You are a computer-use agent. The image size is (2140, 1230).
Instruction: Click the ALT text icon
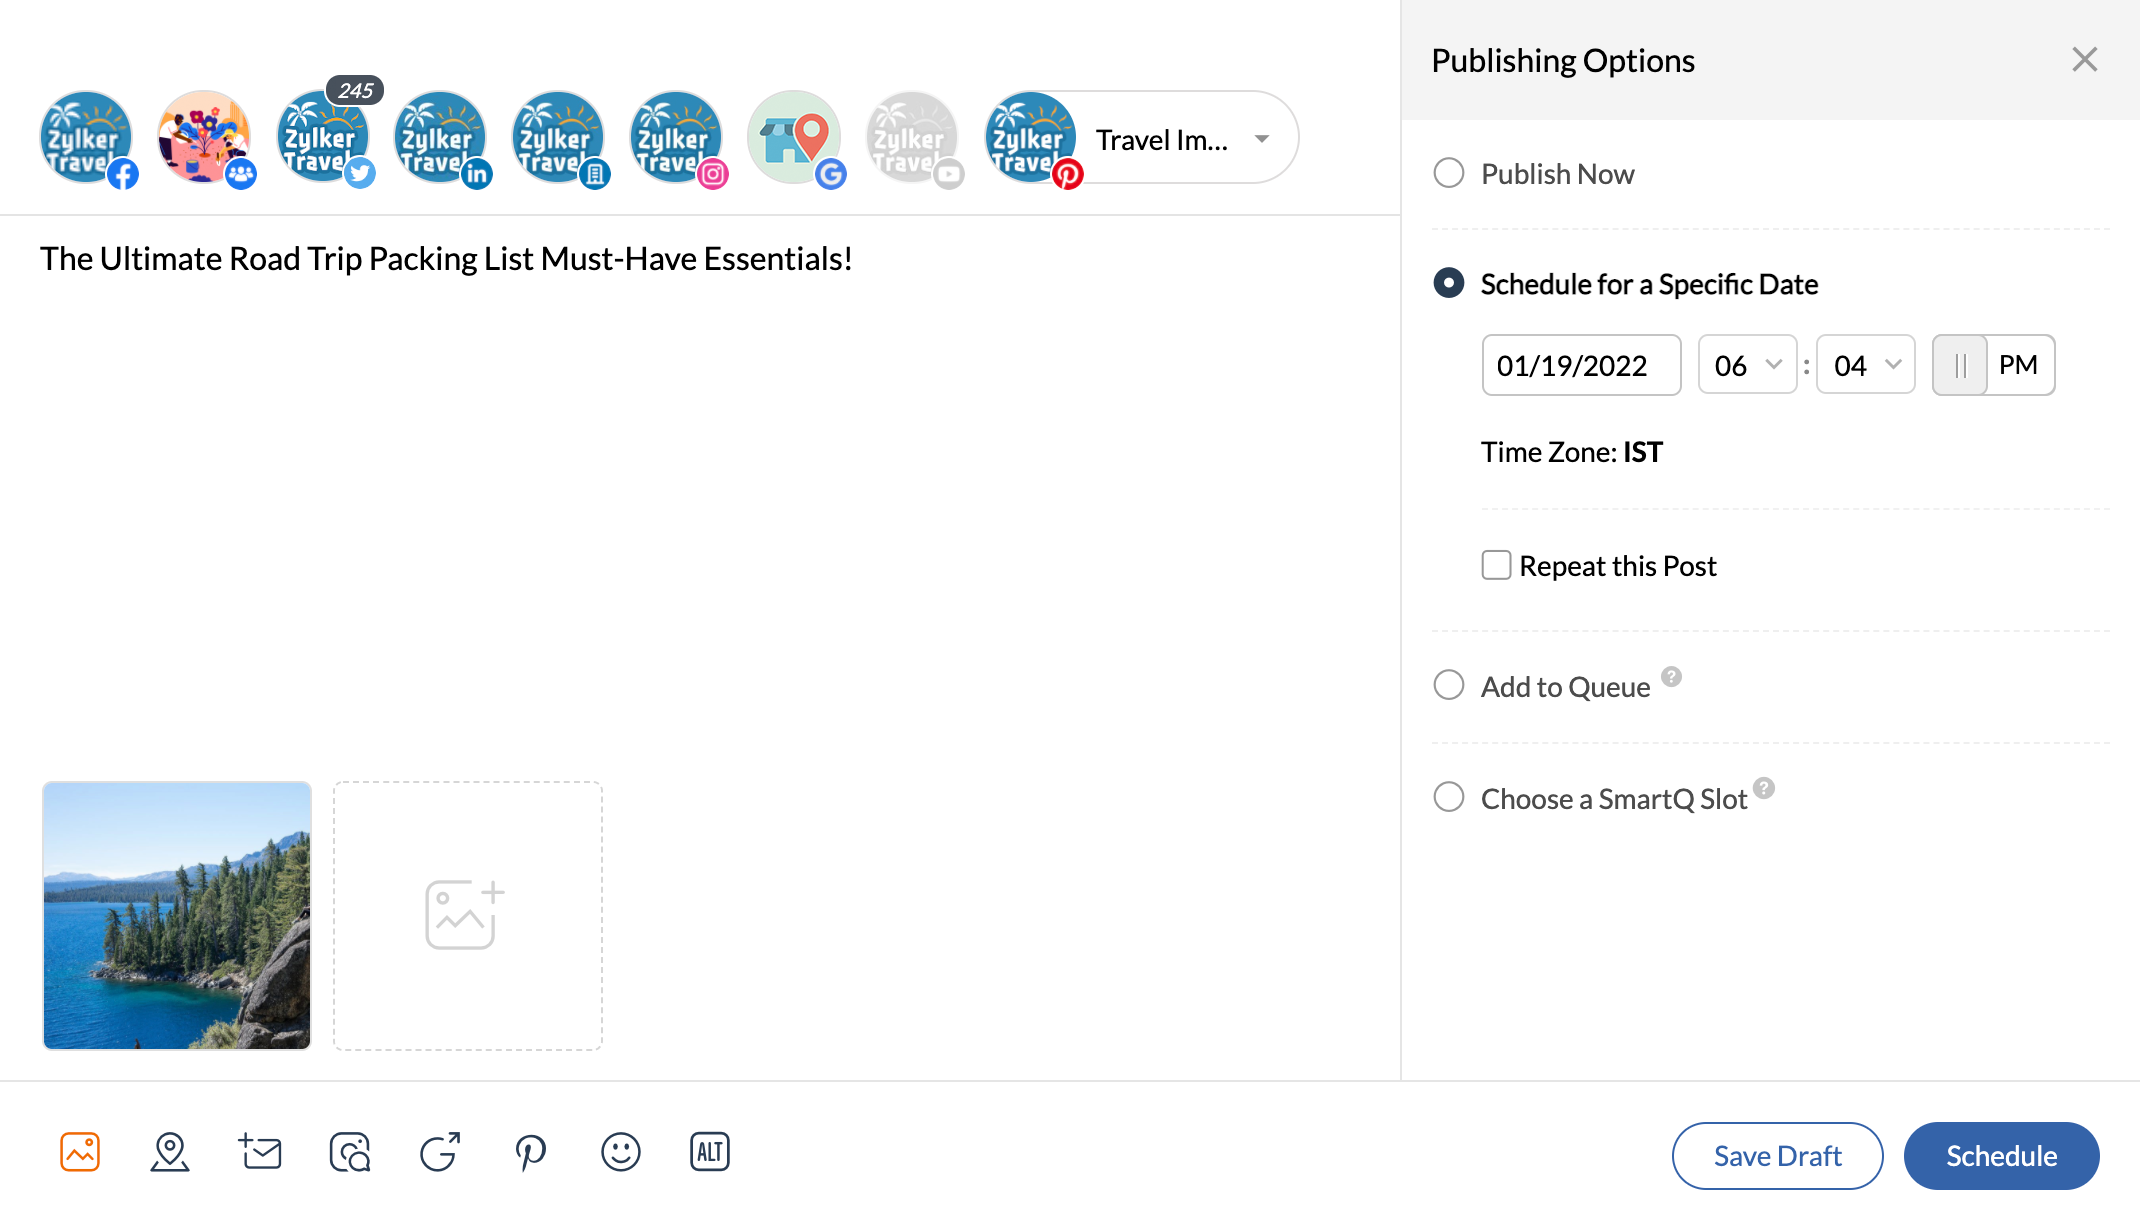pyautogui.click(x=710, y=1152)
